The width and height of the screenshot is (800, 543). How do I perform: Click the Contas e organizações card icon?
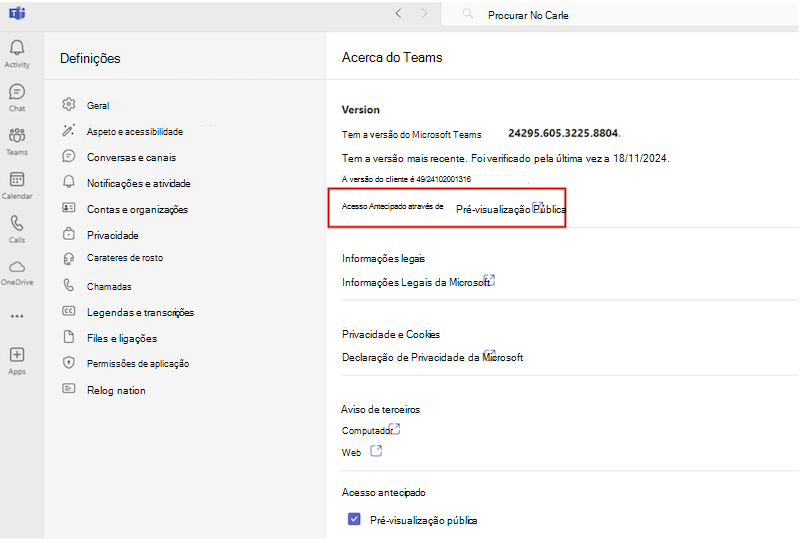tap(69, 208)
